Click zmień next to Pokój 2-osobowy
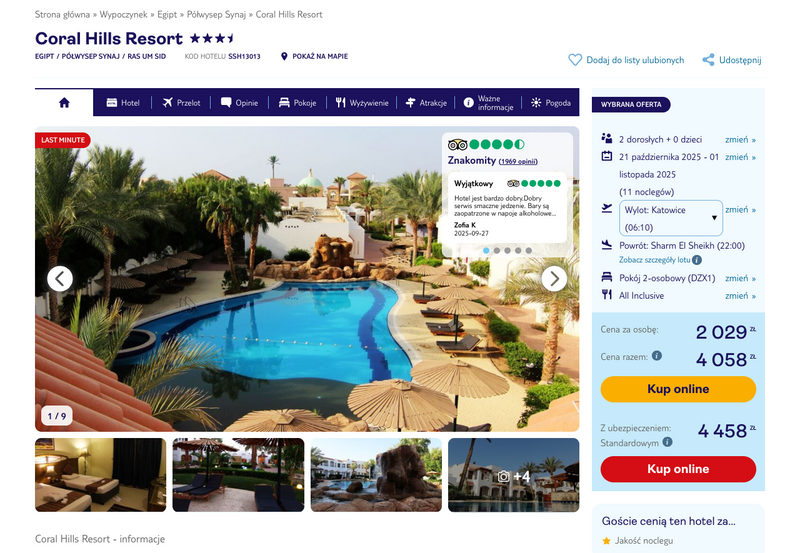The width and height of the screenshot is (800, 553). [x=740, y=278]
